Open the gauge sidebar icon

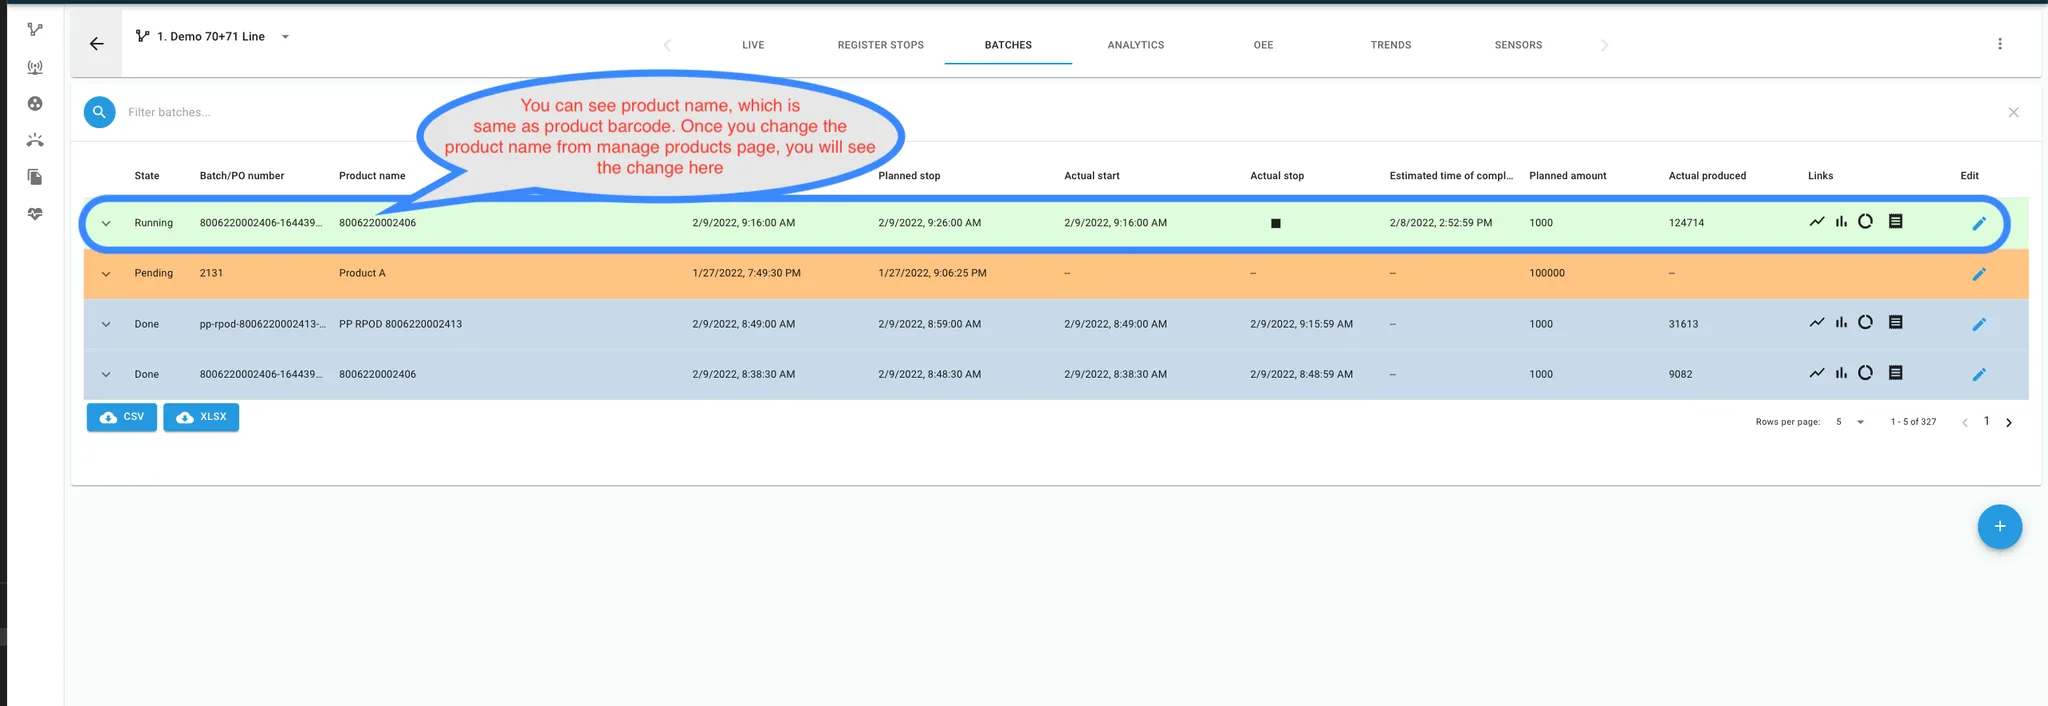pos(35,140)
